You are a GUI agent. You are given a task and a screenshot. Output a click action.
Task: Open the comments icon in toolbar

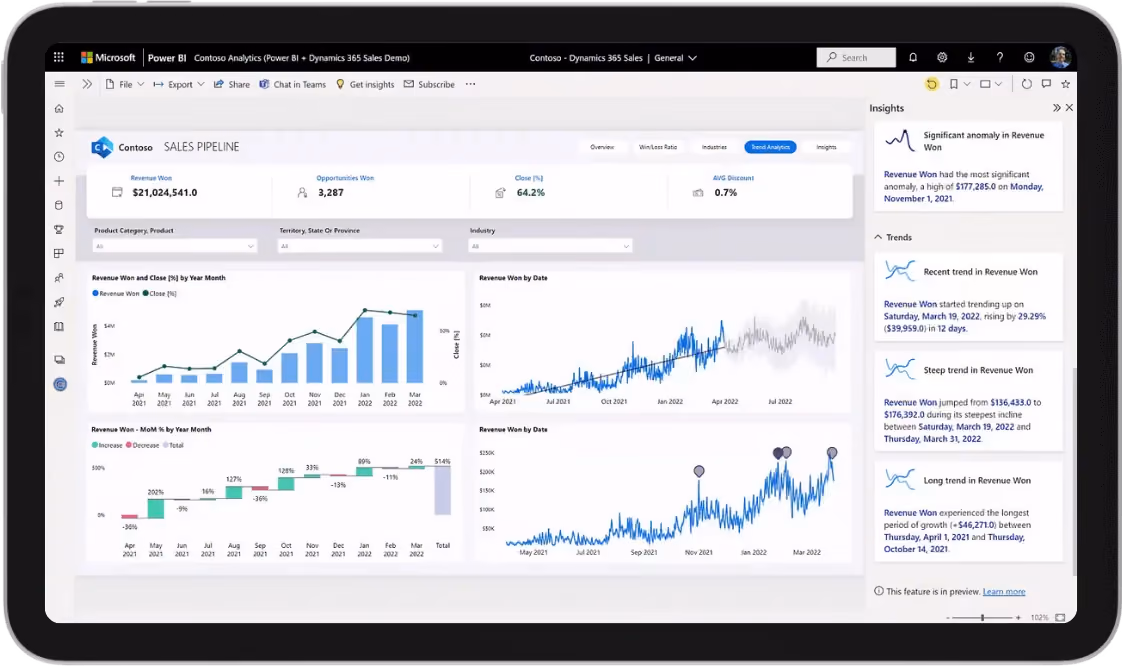click(1046, 84)
